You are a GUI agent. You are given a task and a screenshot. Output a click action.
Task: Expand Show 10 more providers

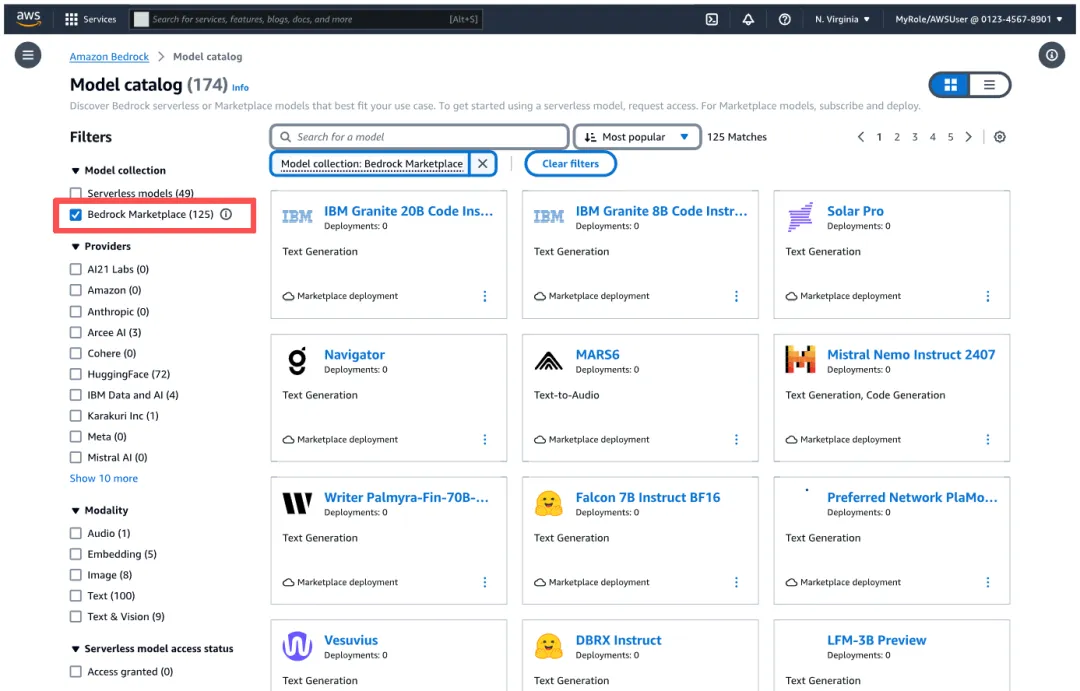[x=104, y=478]
